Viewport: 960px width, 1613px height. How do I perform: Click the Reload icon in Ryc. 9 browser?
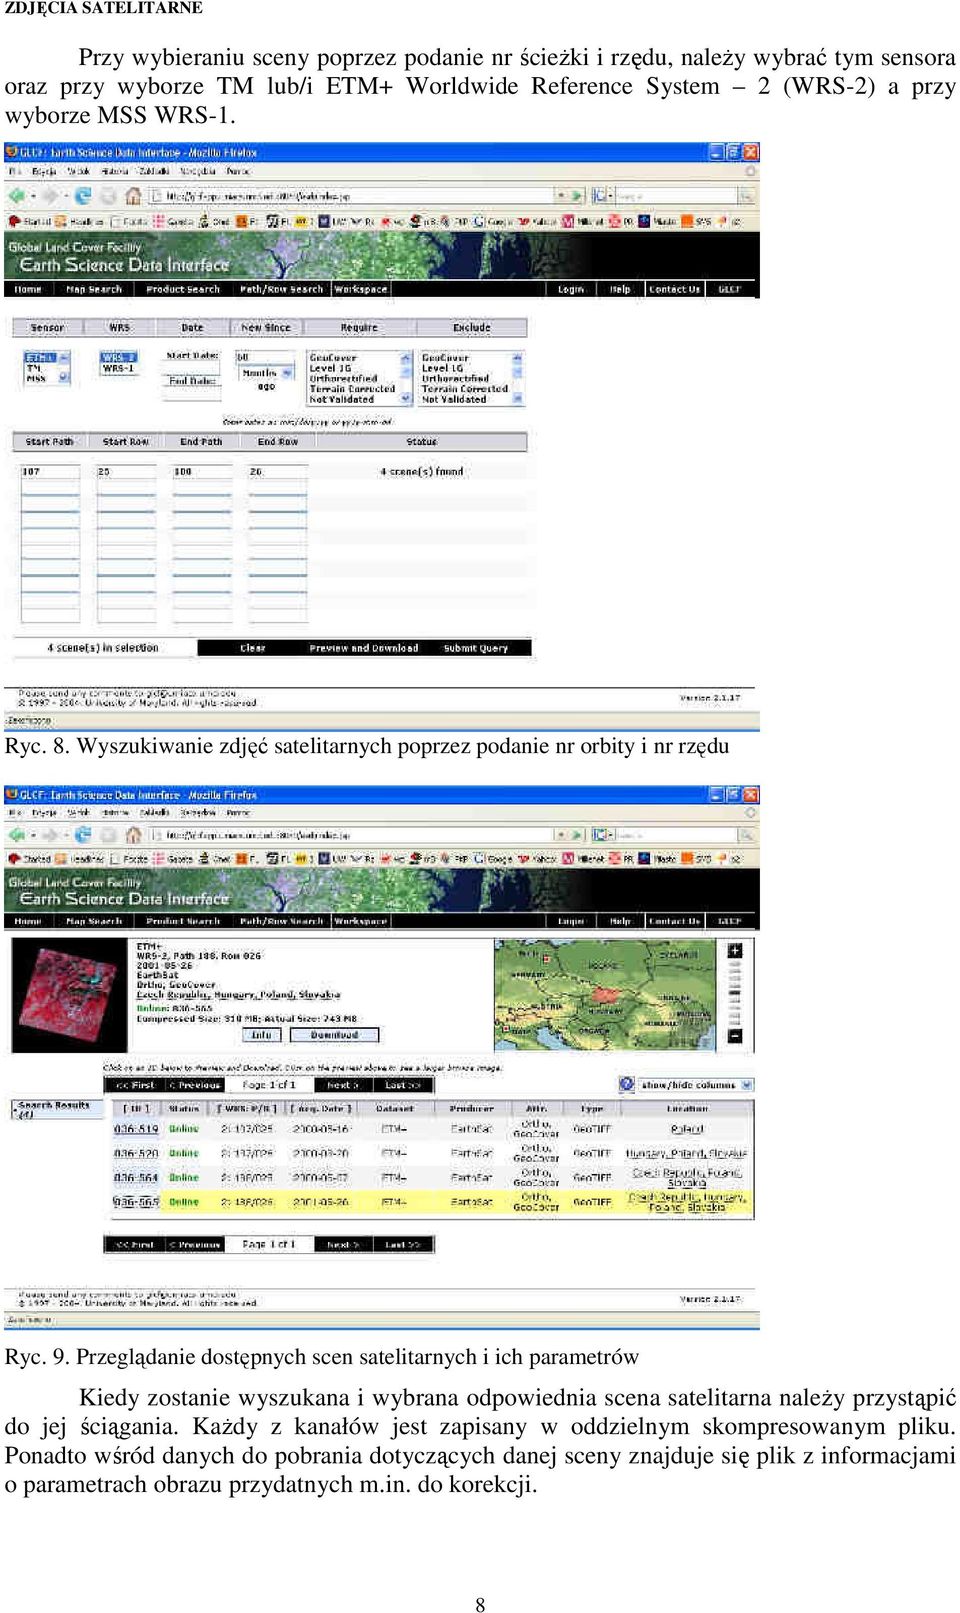tap(83, 834)
